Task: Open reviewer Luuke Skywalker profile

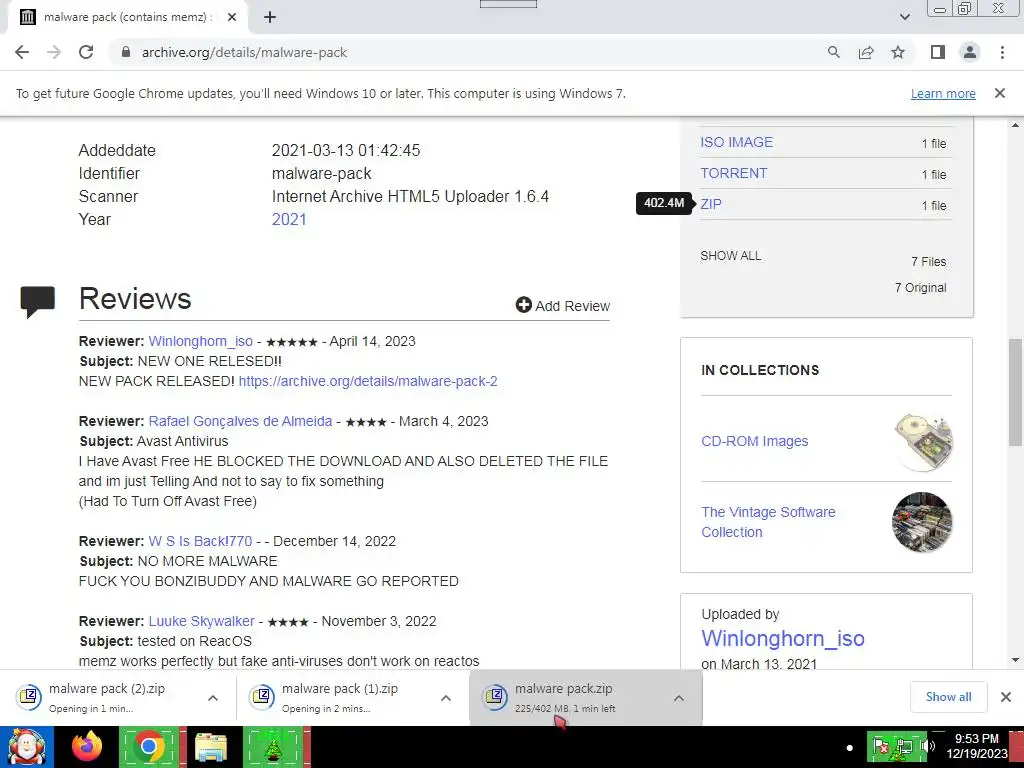Action: [x=201, y=621]
